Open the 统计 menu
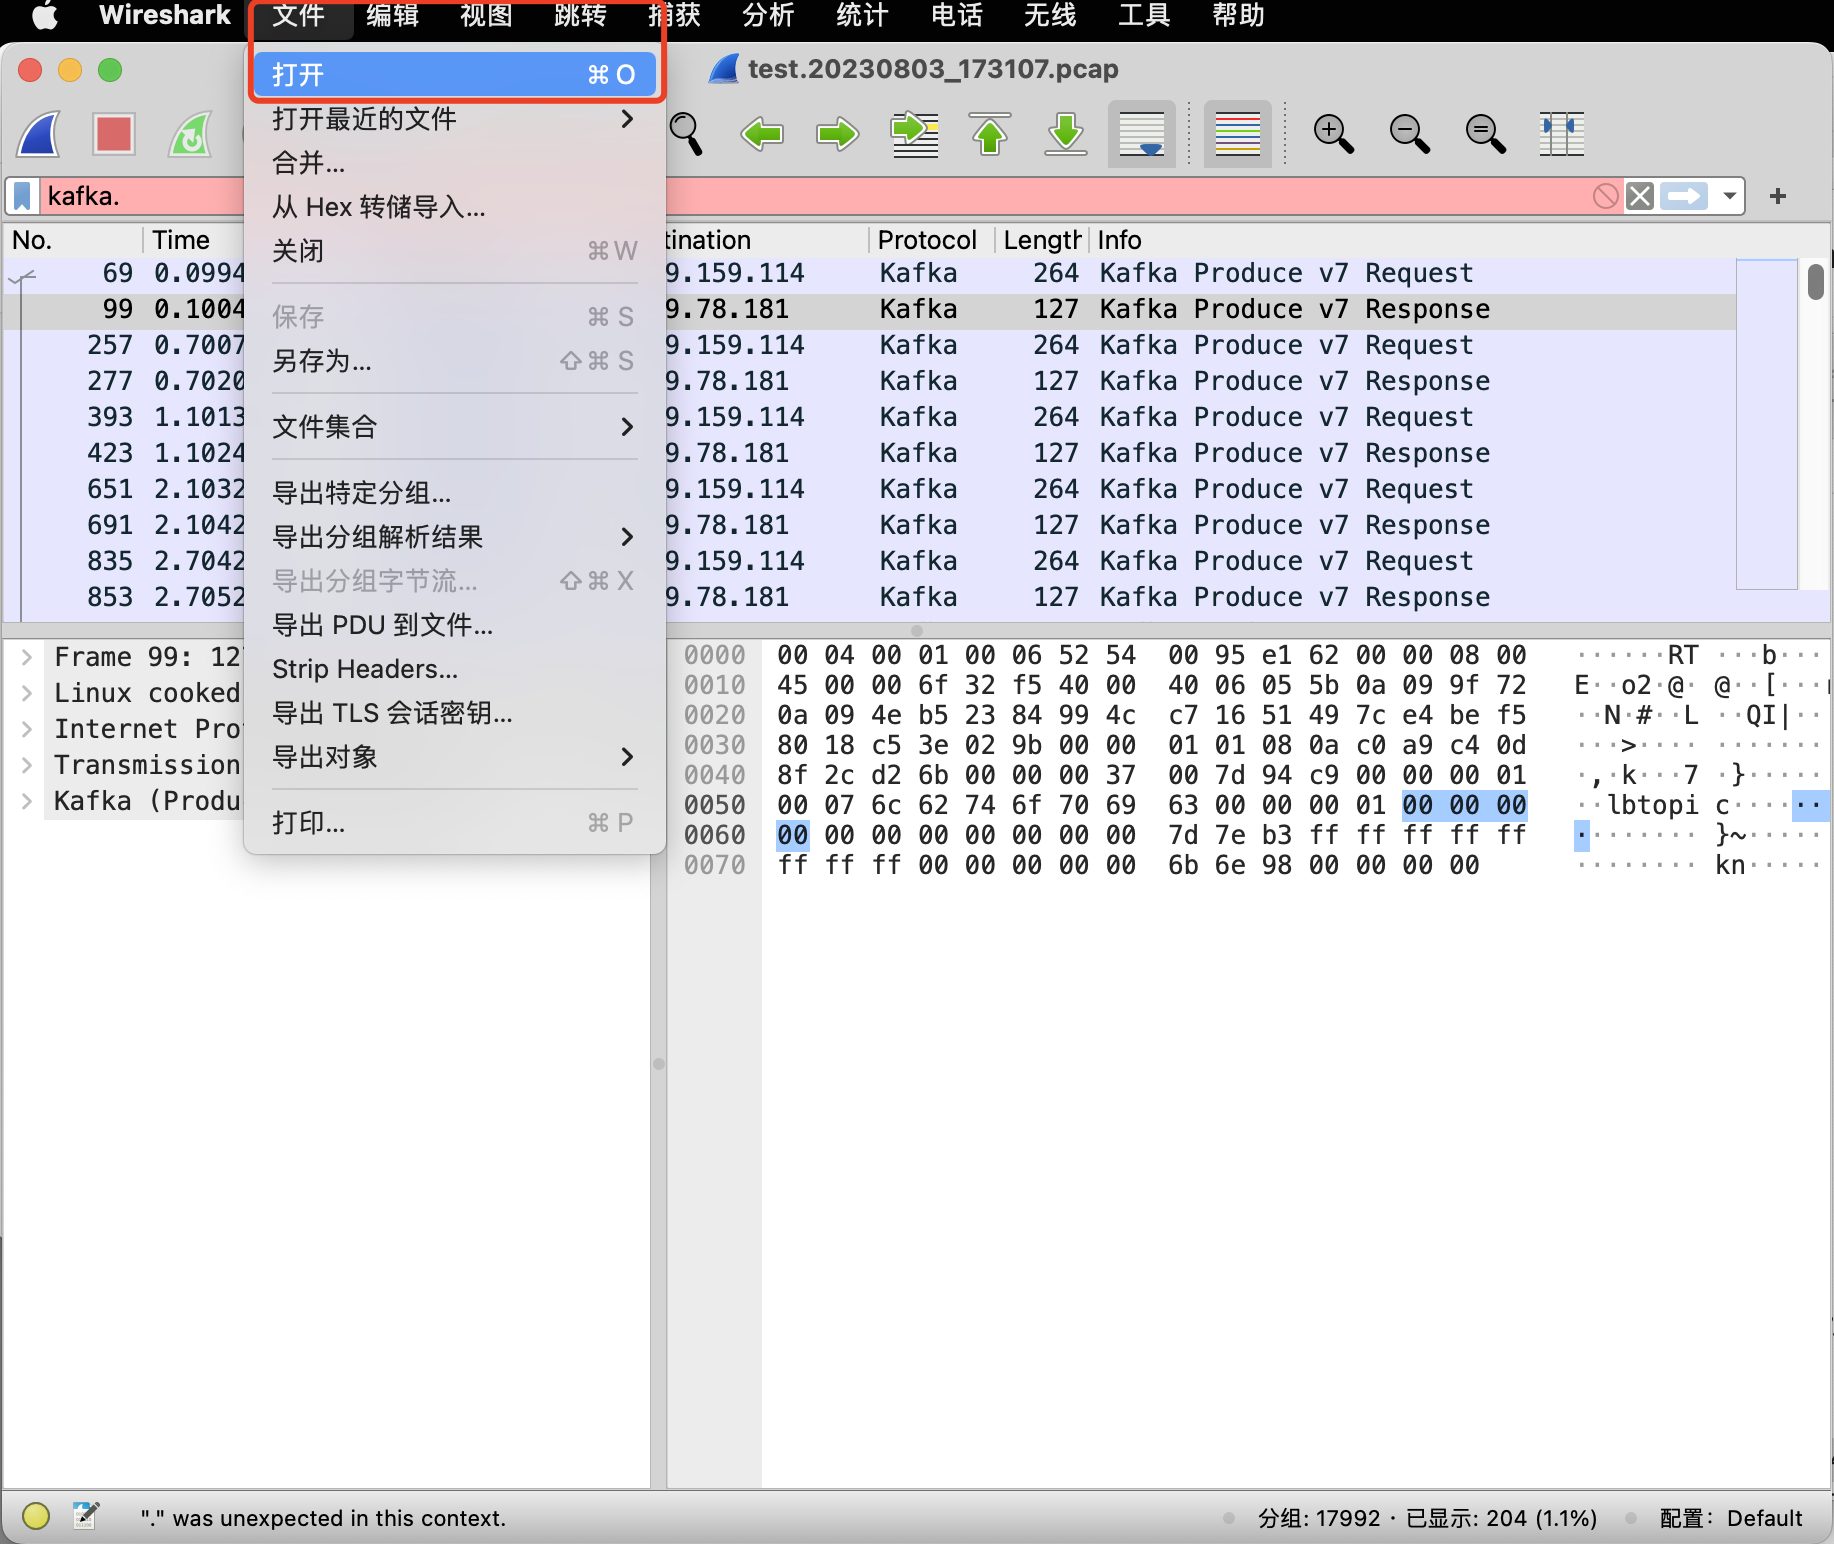 tap(862, 16)
